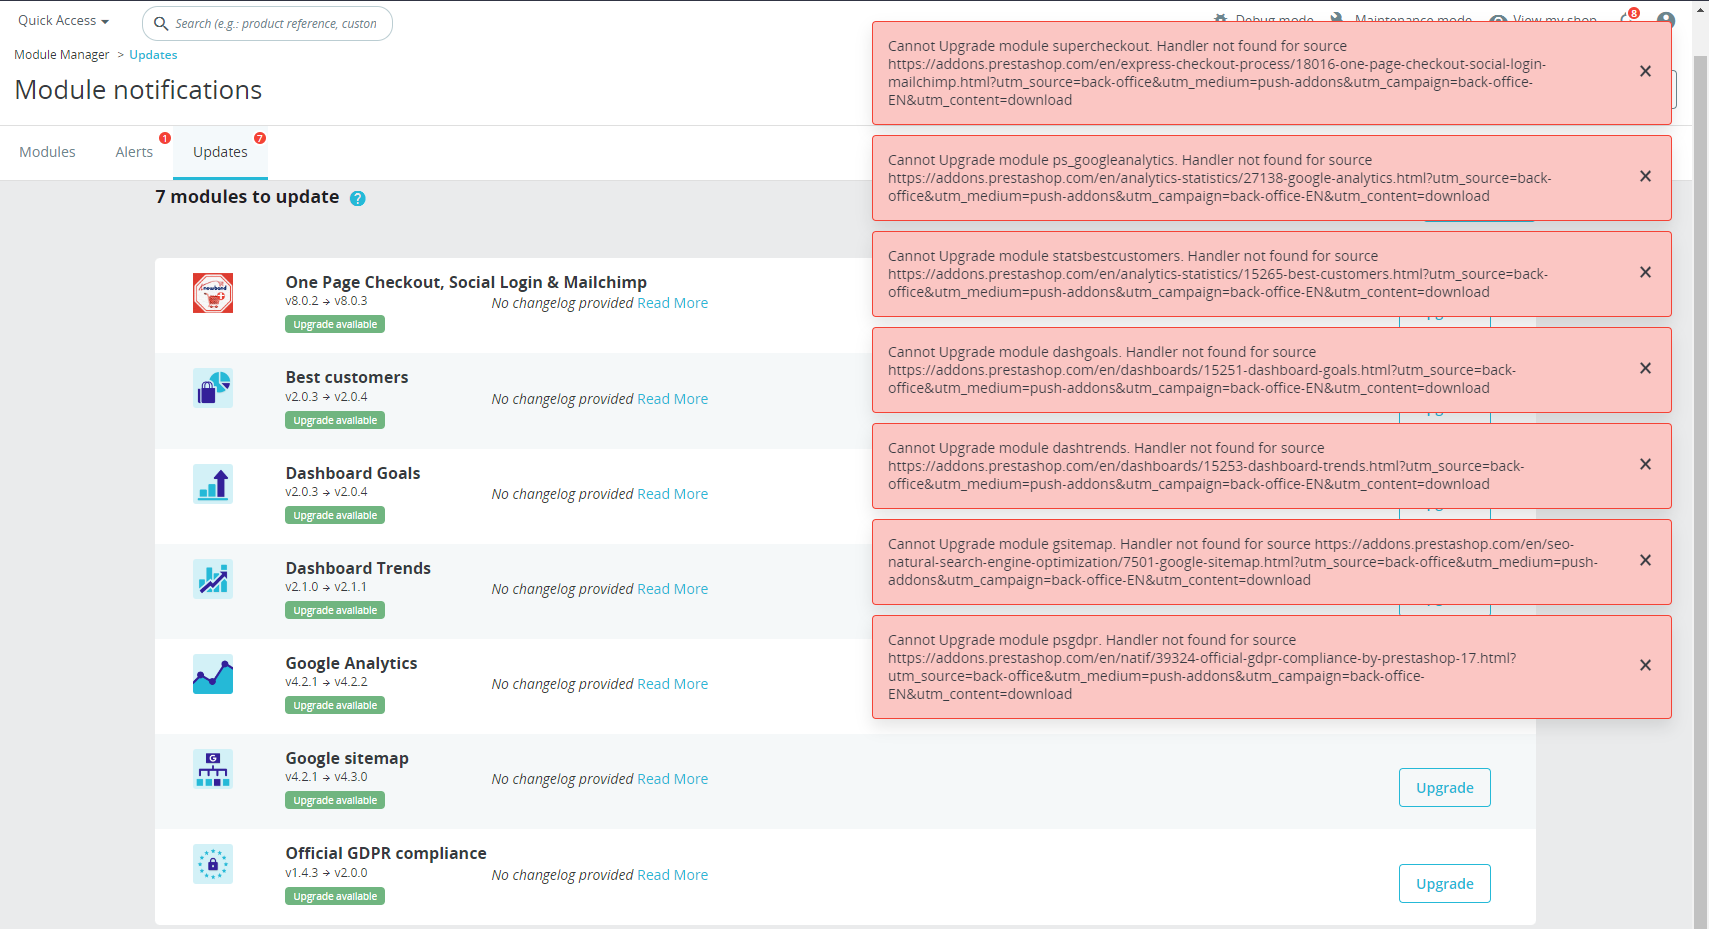This screenshot has height=929, width=1709.
Task: Click inside the search field
Action: coord(267,23)
